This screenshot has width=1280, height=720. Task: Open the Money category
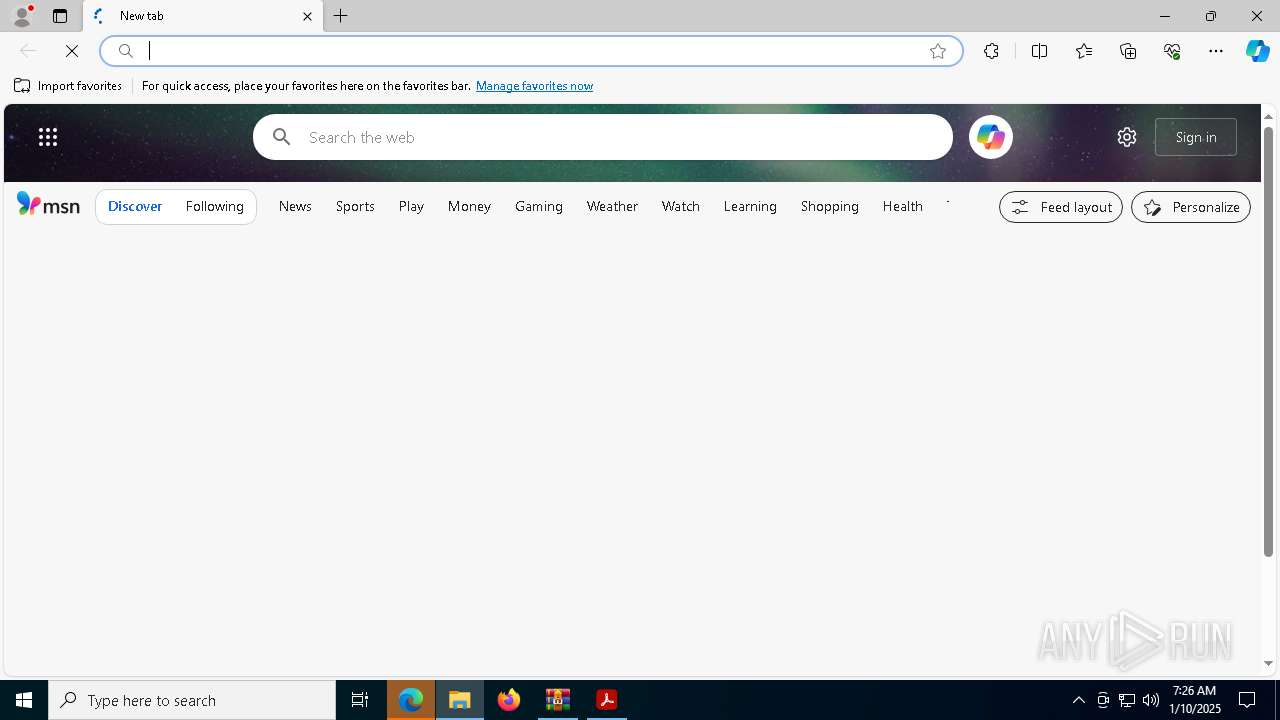pos(469,206)
